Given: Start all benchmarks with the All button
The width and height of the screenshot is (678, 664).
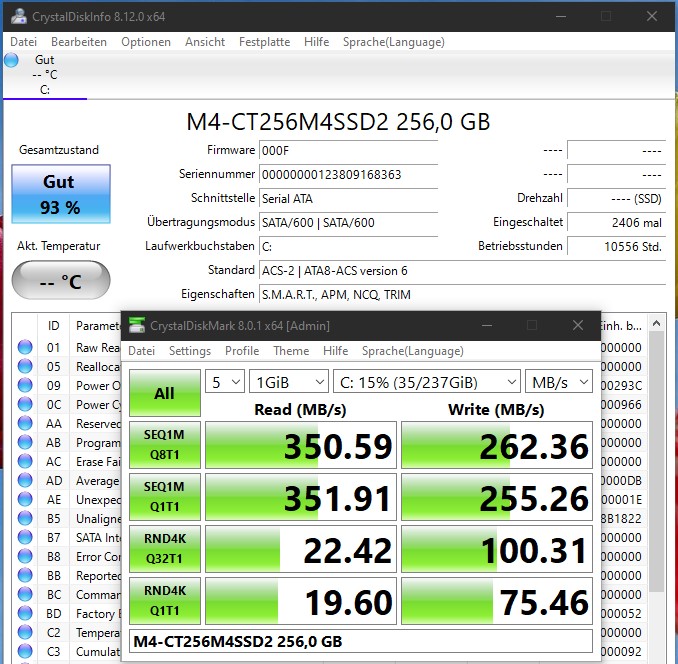Looking at the screenshot, I should (165, 393).
